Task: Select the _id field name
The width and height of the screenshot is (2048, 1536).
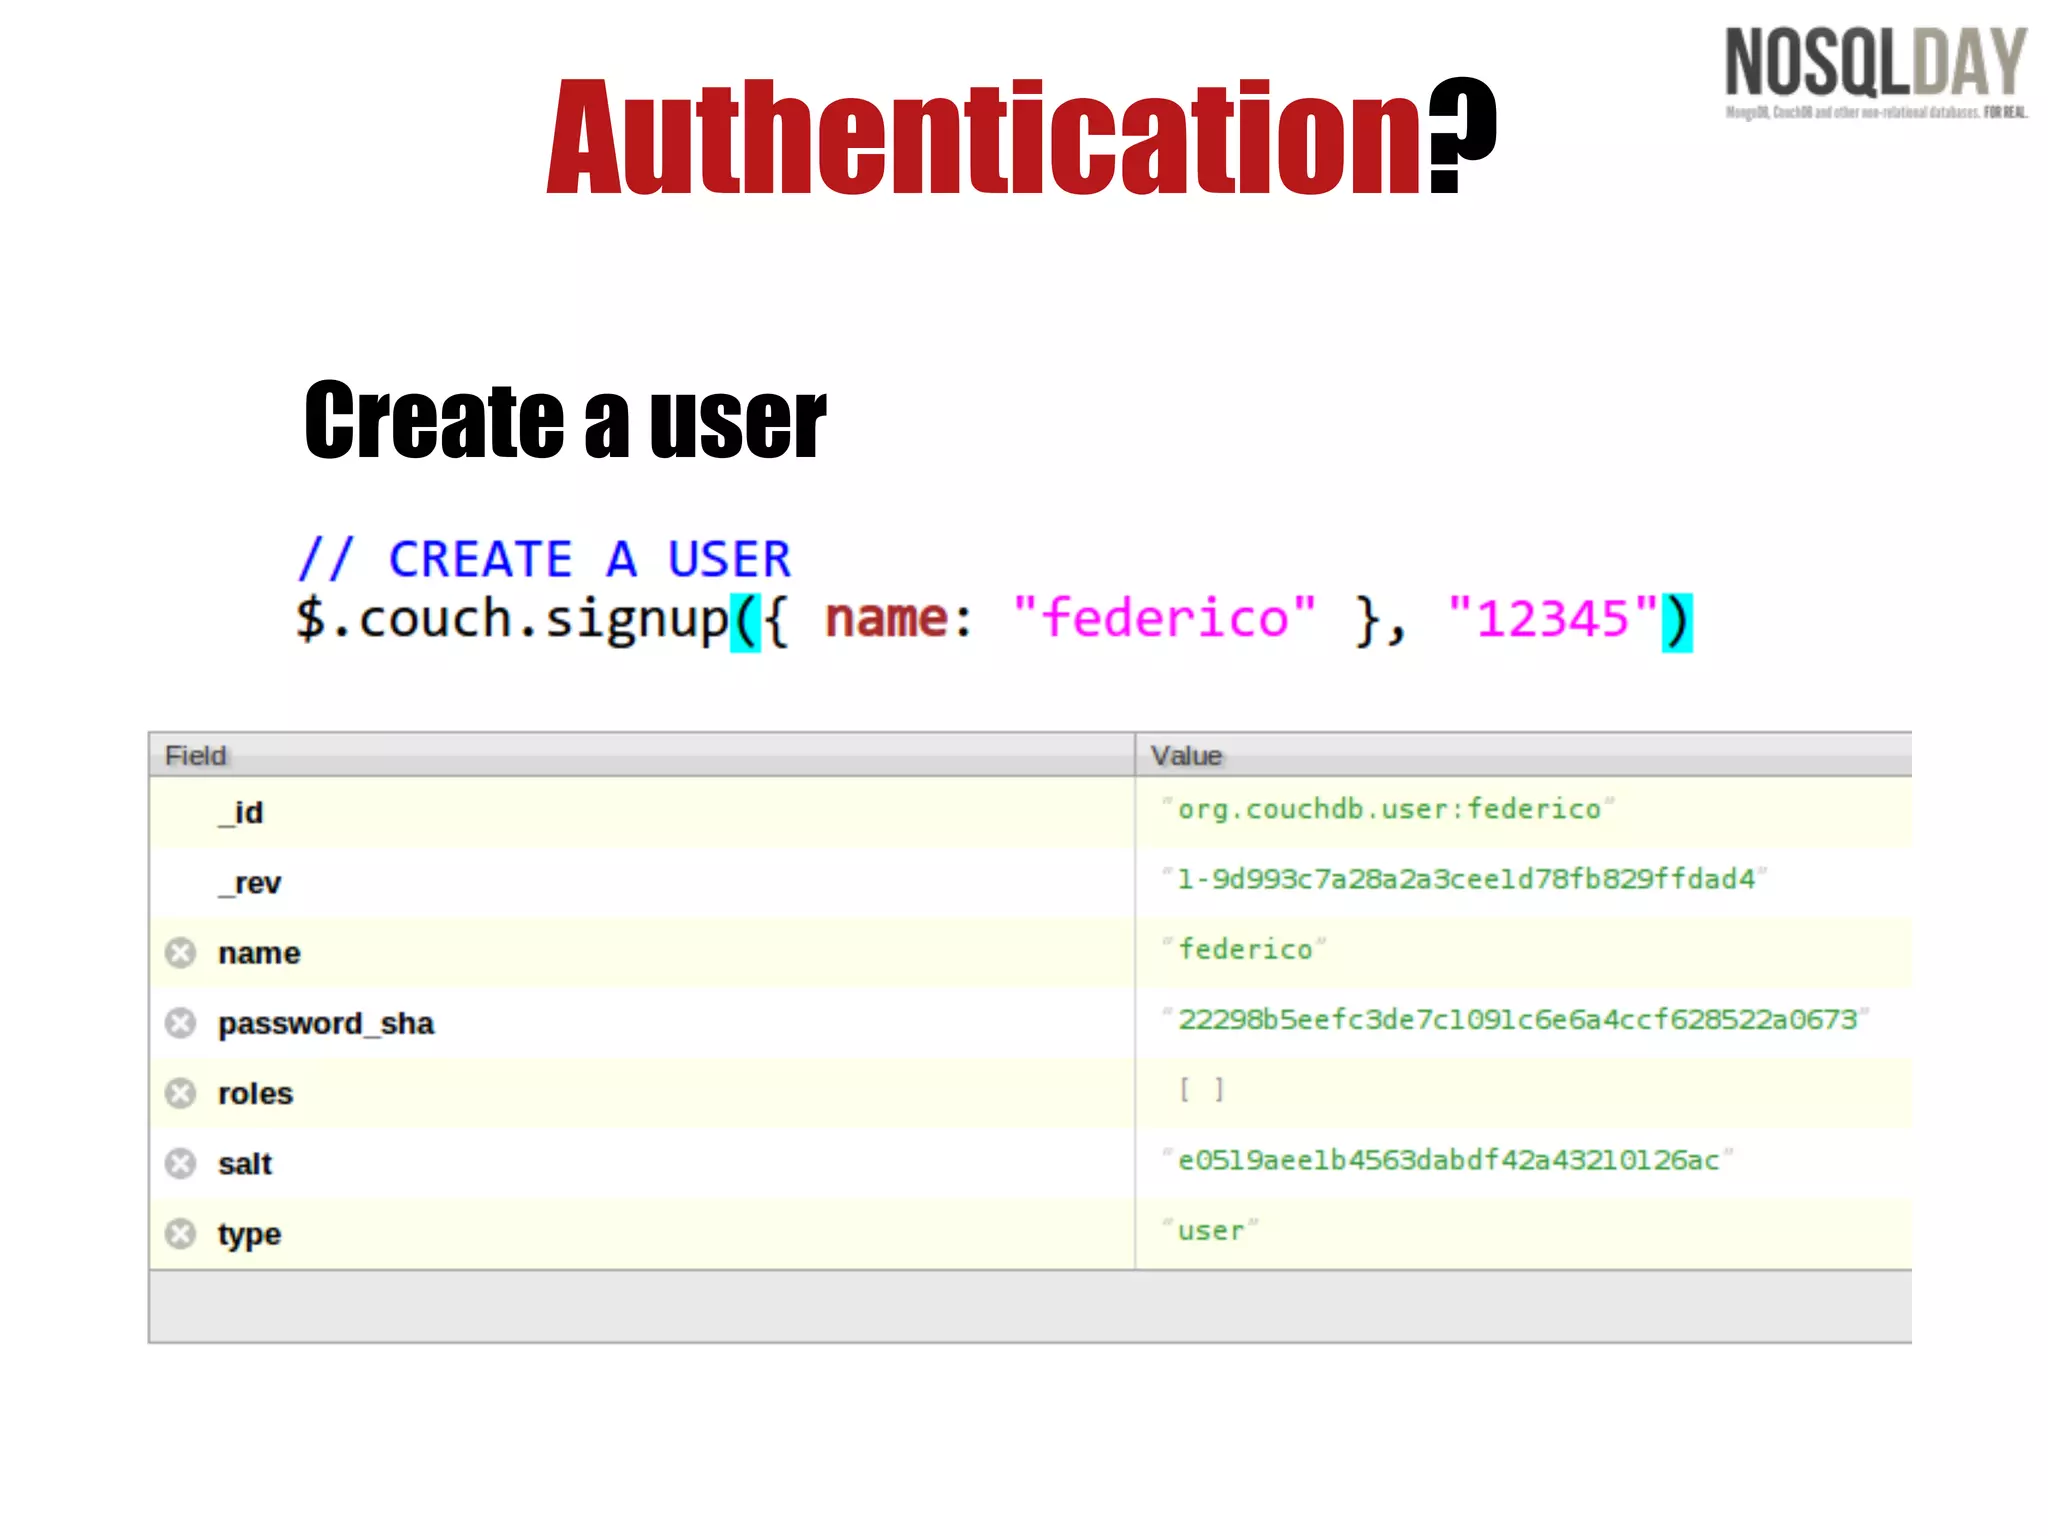Action: (x=241, y=813)
